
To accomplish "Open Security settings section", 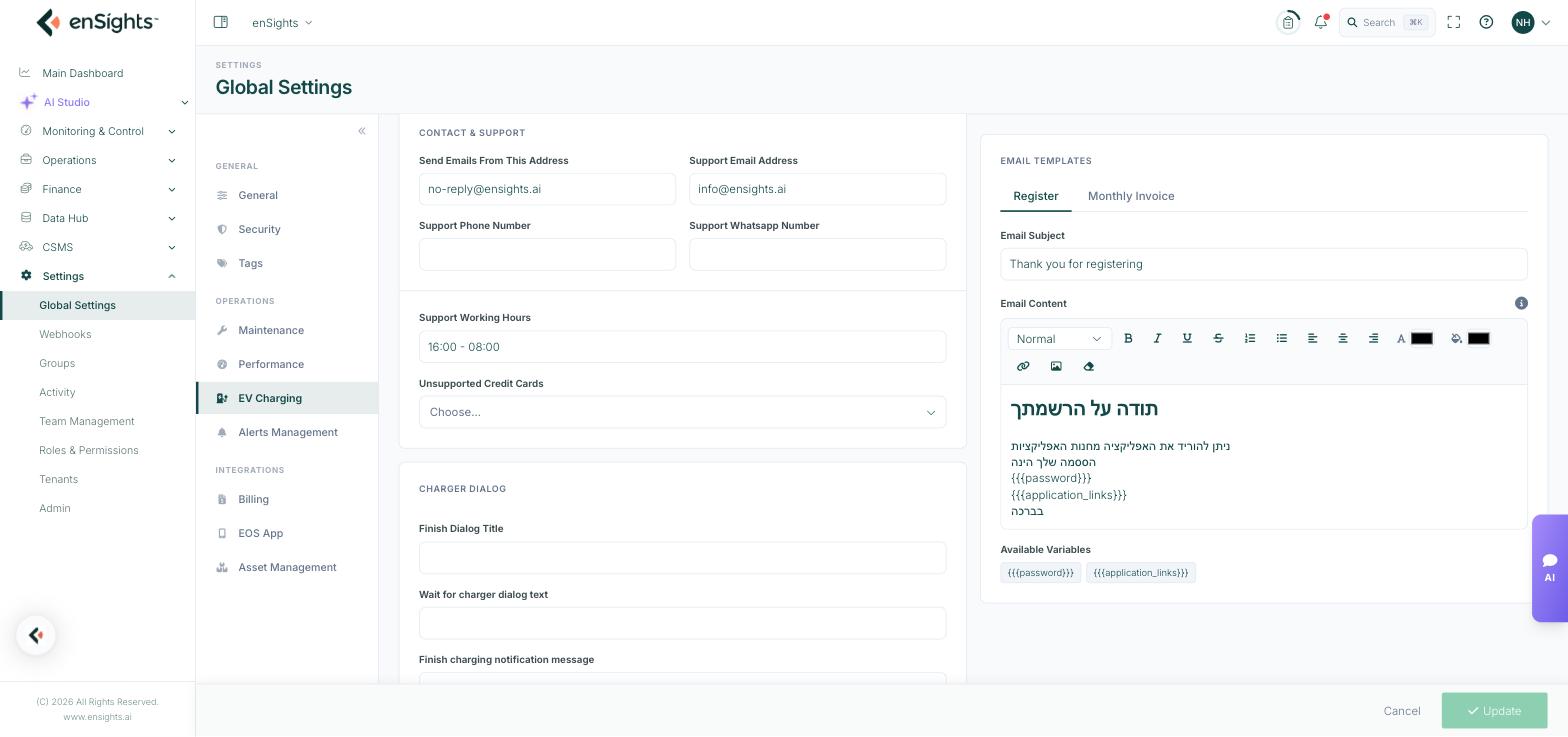I will pos(287,229).
